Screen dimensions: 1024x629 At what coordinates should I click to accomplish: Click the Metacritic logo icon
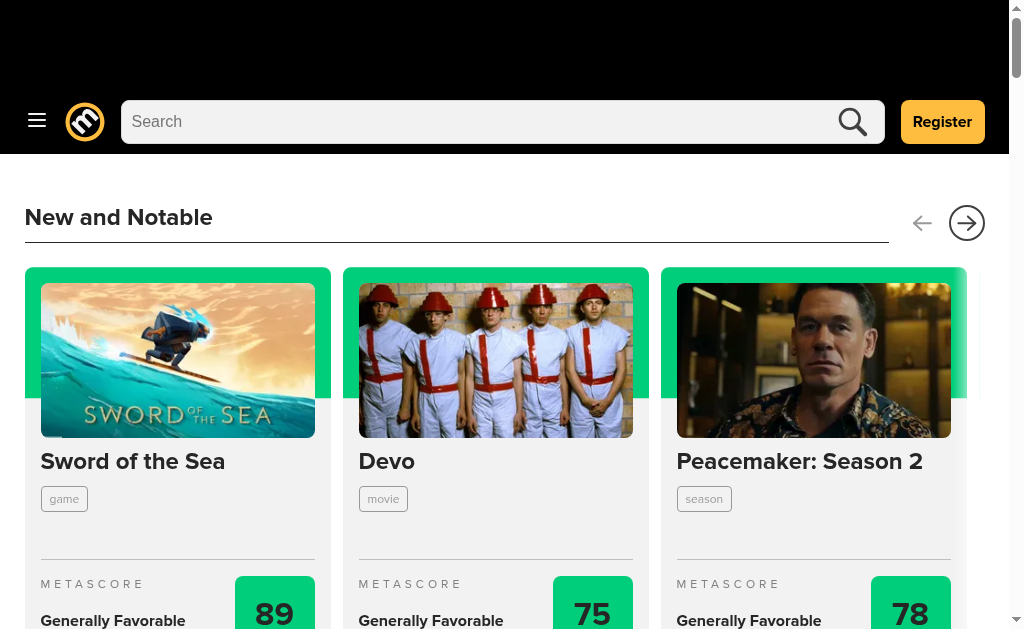tap(85, 122)
